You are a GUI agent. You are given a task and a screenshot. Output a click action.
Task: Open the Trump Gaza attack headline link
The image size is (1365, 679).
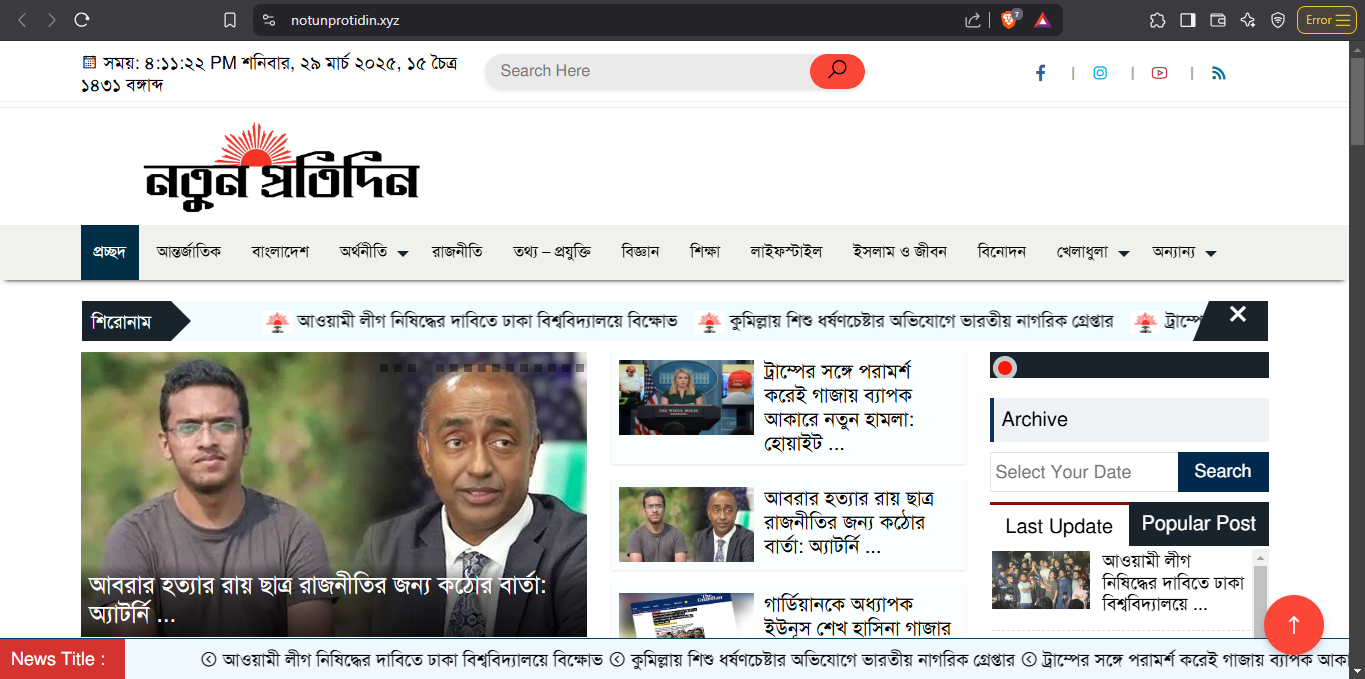(x=838, y=407)
